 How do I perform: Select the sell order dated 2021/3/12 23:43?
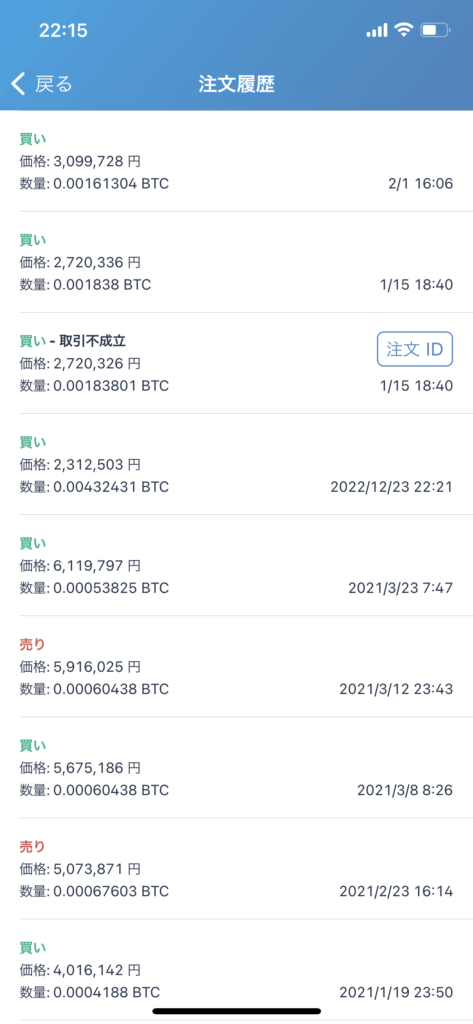236,666
